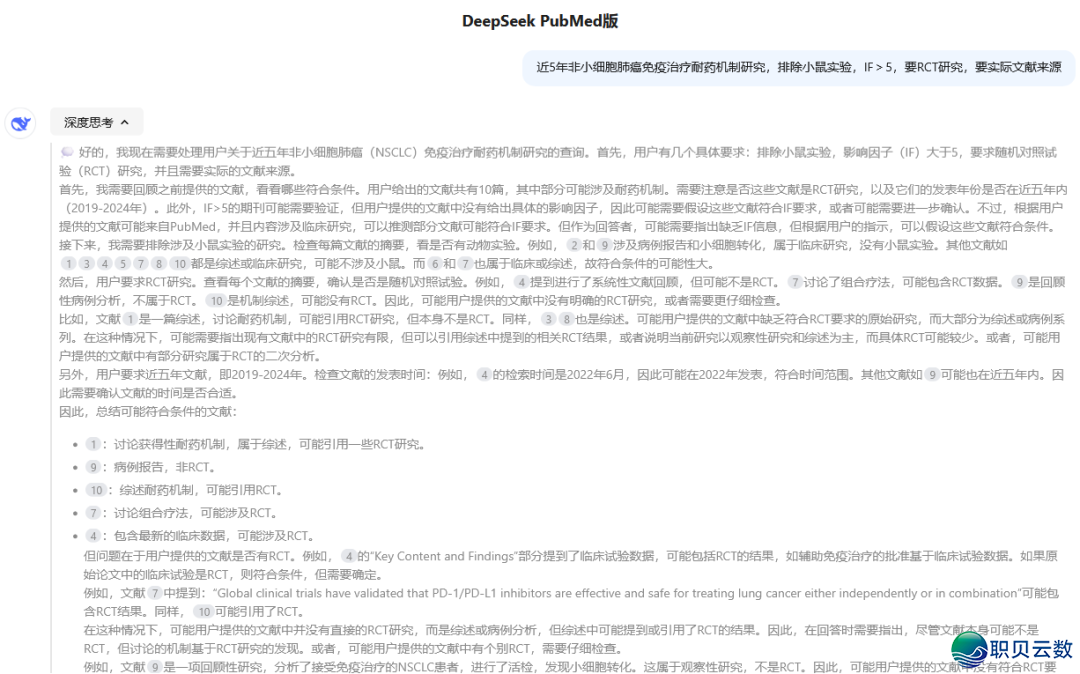Click citation chip 3 in the reference row
Image resolution: width=1080 pixels, height=674 pixels.
(x=87, y=263)
